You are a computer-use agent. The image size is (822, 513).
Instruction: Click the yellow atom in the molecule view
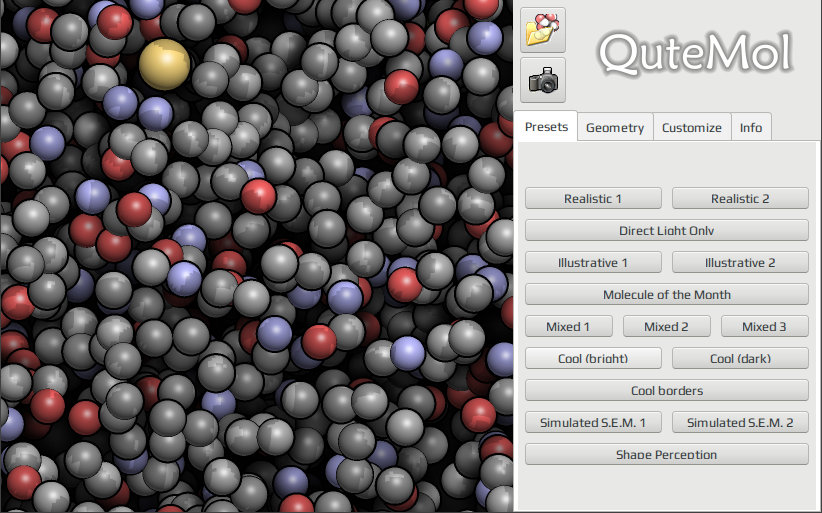click(164, 64)
